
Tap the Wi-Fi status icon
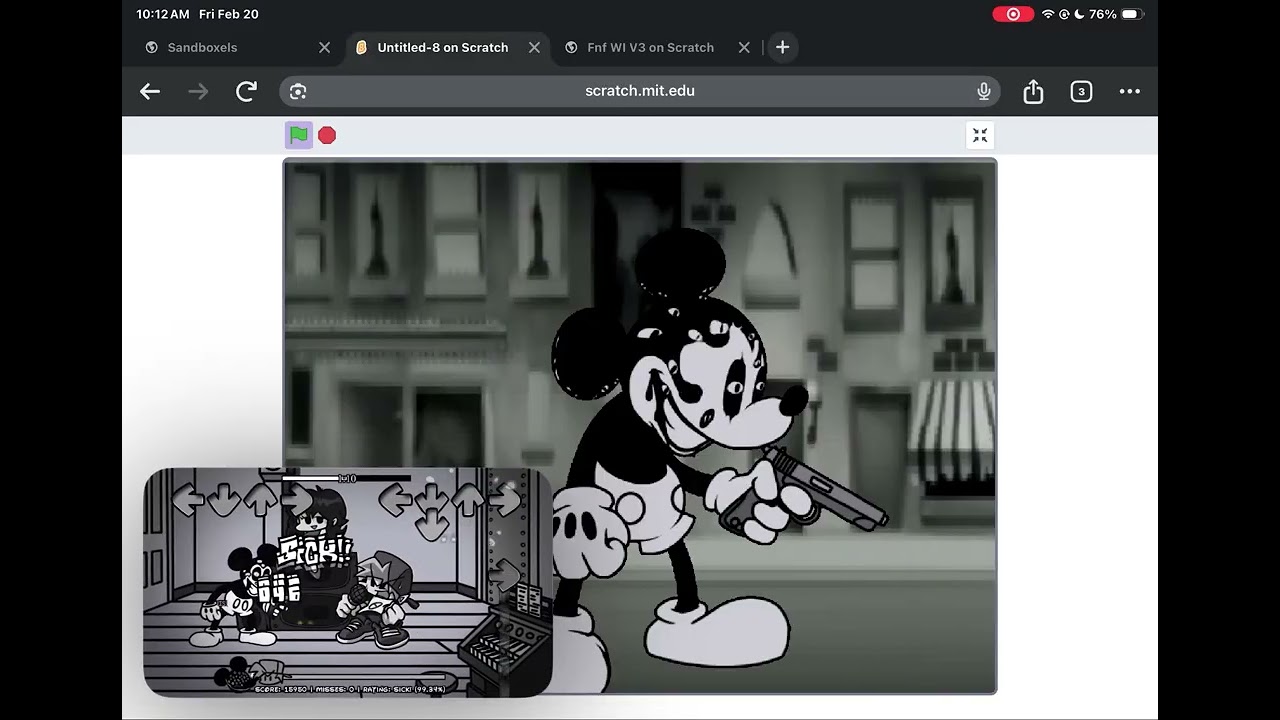(x=1048, y=14)
